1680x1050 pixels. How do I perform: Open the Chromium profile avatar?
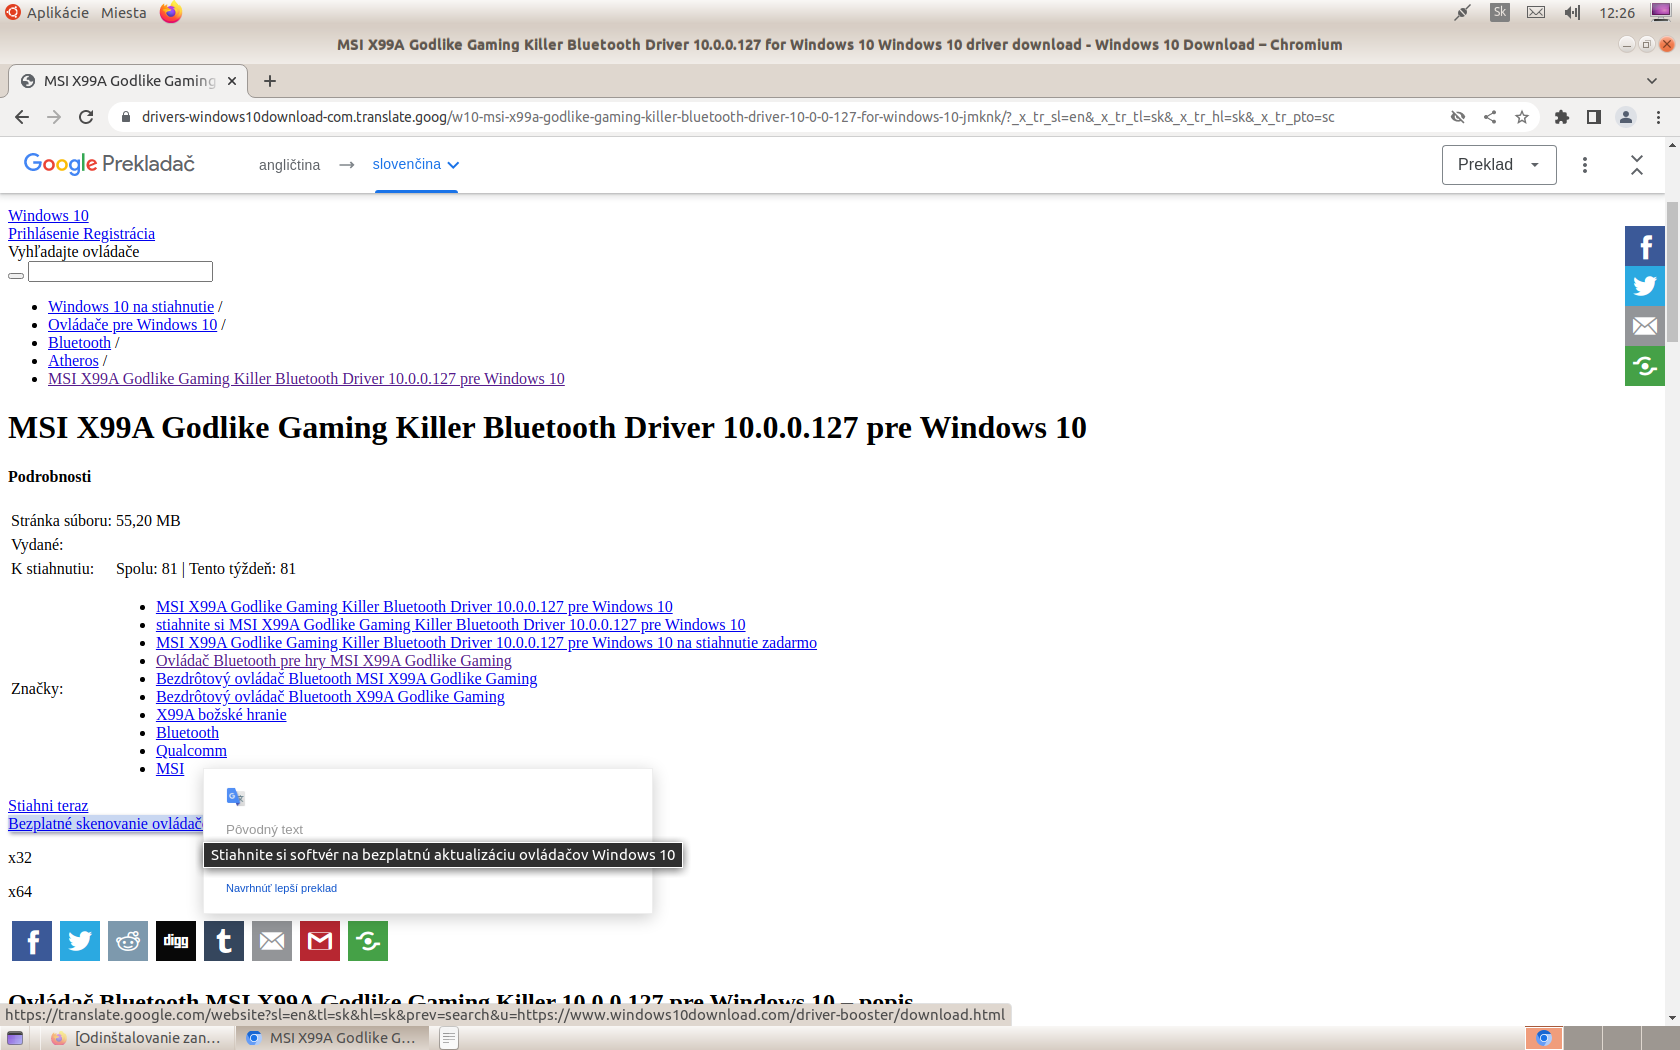click(1626, 117)
